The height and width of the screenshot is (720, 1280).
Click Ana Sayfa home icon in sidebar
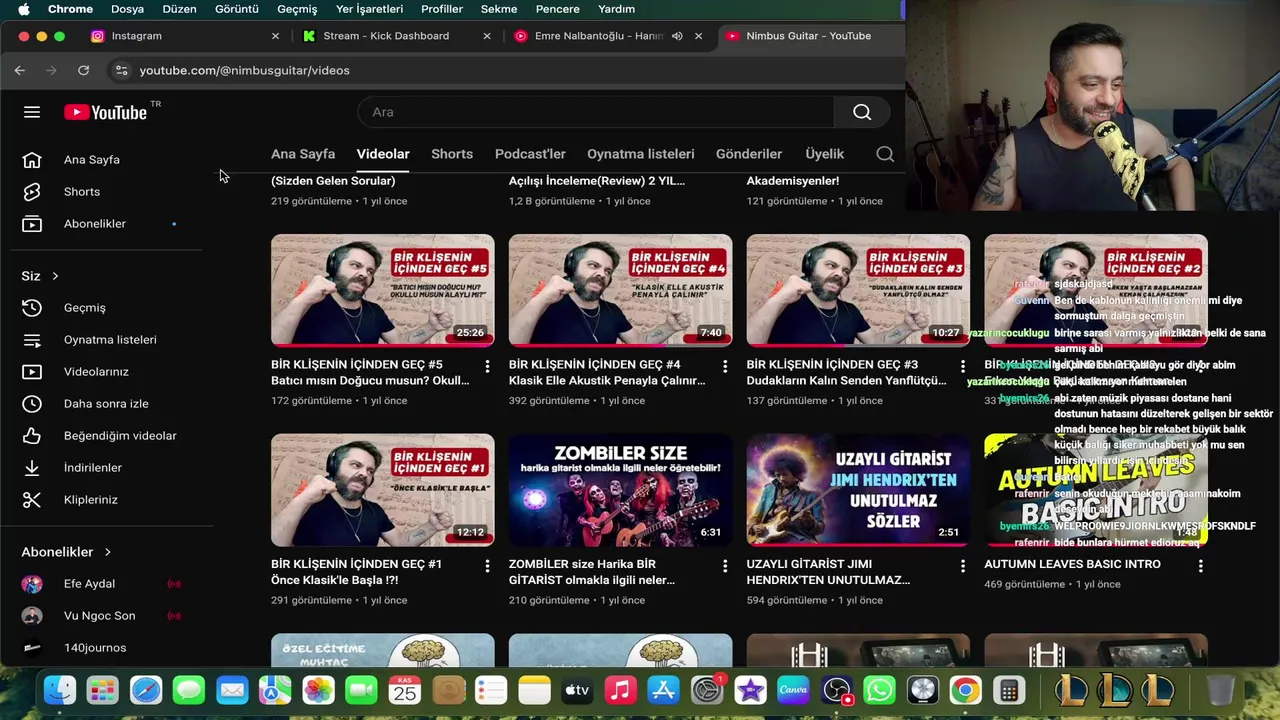pos(32,160)
